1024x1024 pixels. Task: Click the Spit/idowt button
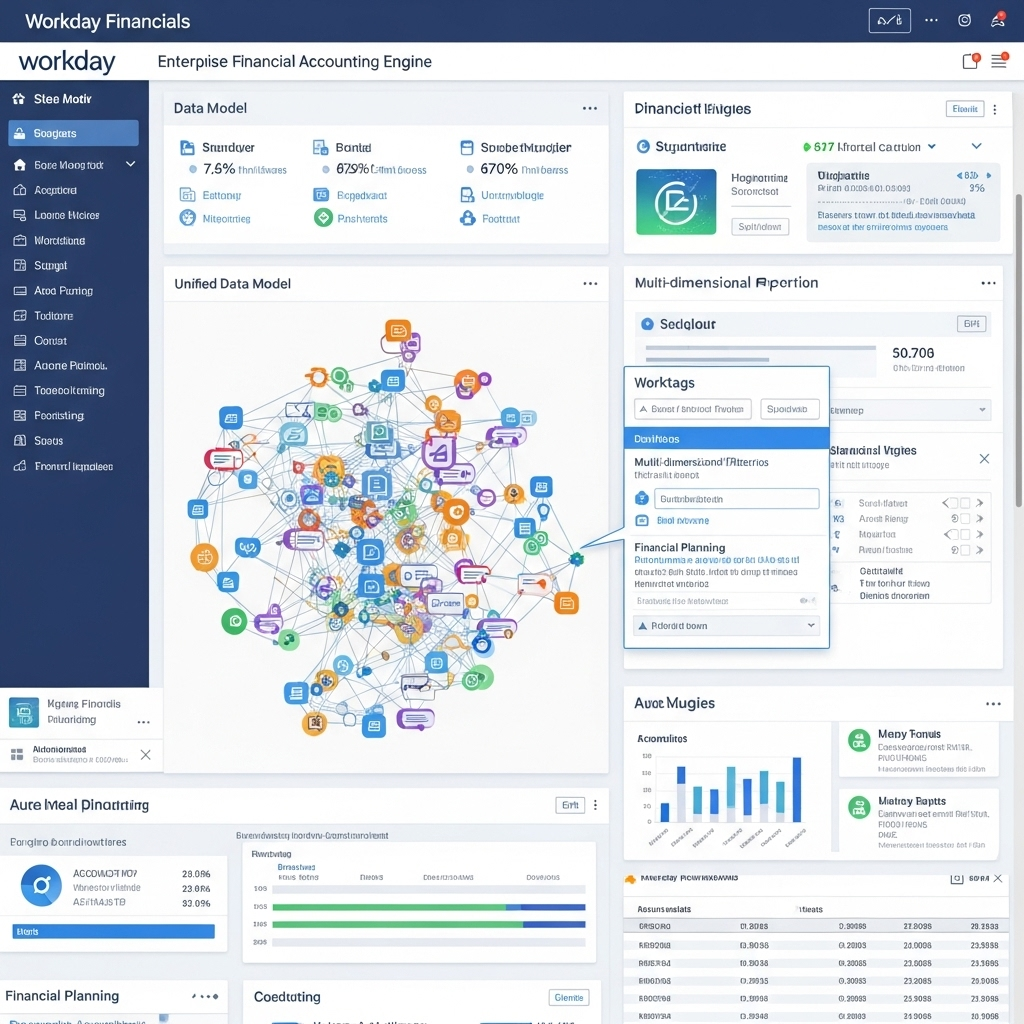760,227
